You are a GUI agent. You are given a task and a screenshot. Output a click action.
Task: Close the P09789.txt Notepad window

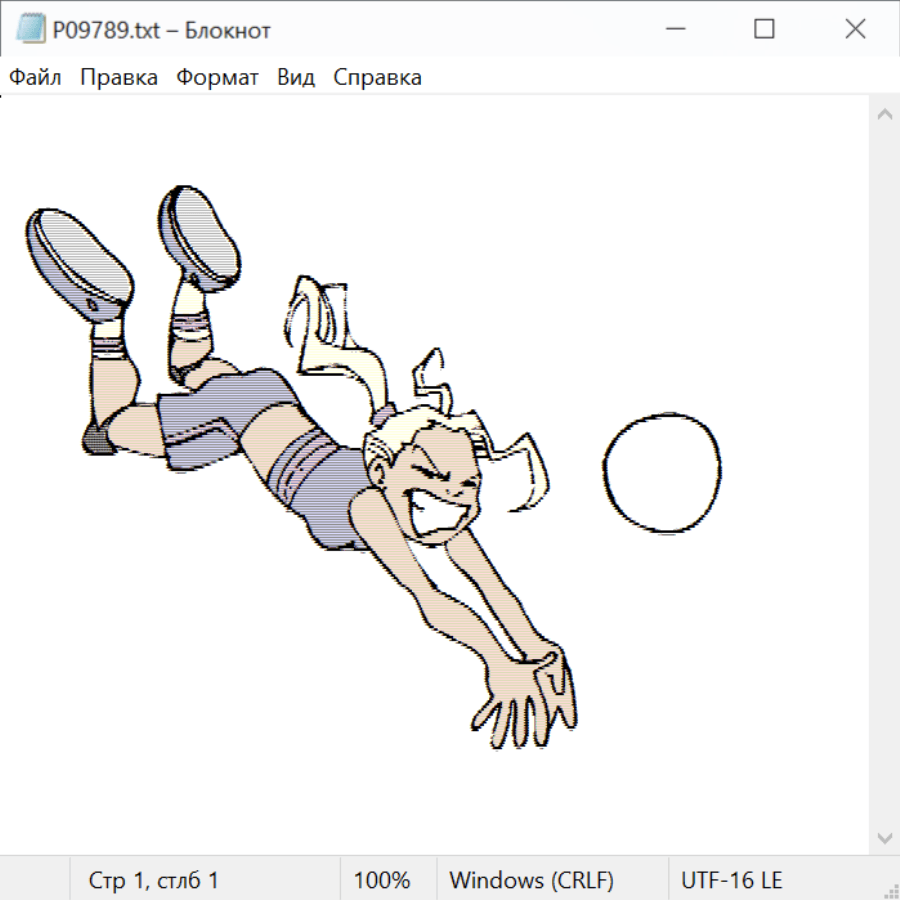pyautogui.click(x=855, y=30)
